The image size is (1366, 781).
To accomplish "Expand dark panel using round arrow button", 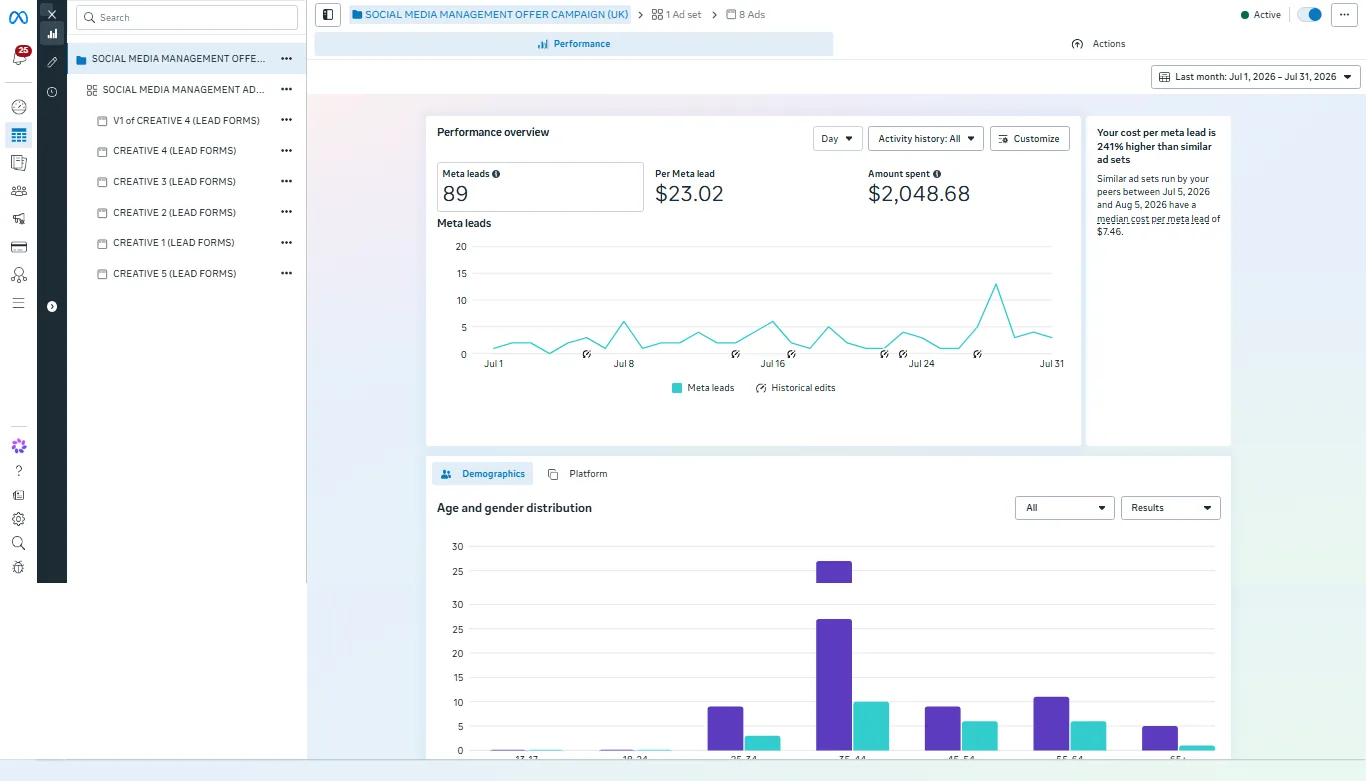I will 52,306.
